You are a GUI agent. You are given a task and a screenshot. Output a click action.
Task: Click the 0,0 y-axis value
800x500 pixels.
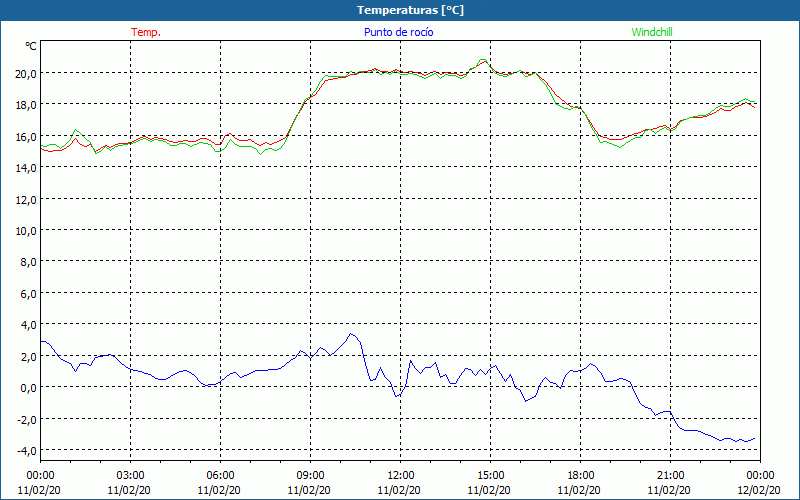coord(29,388)
